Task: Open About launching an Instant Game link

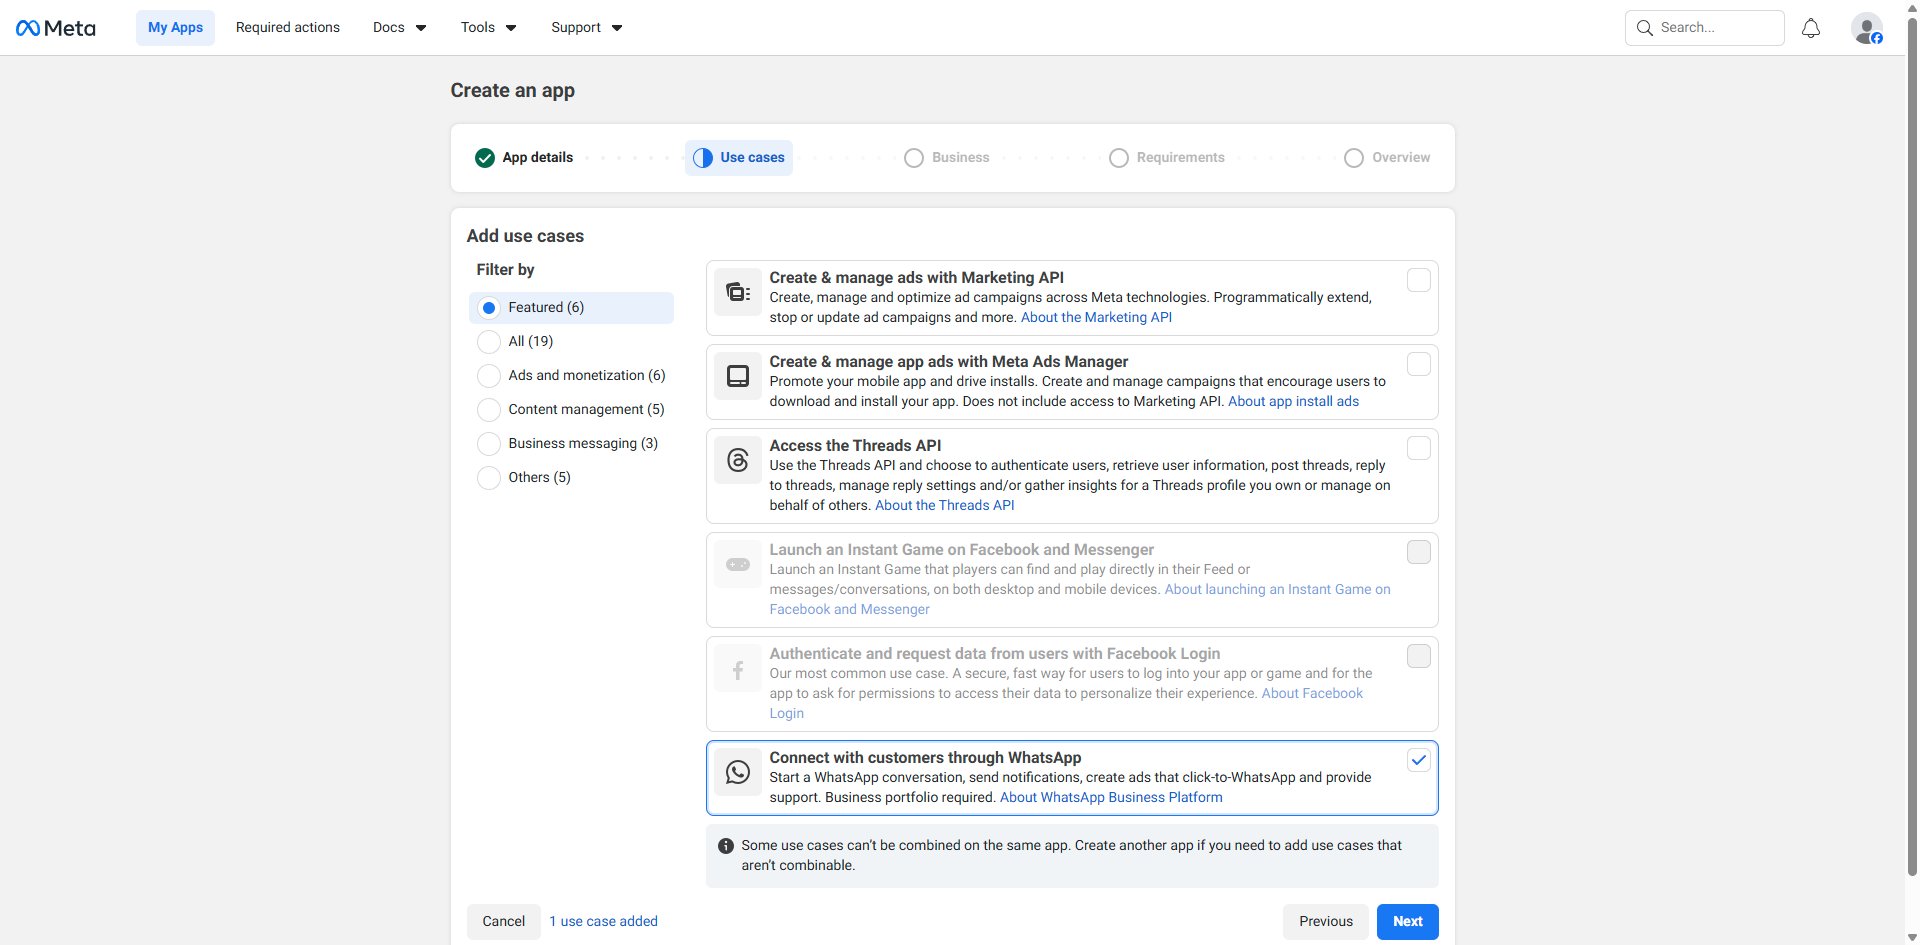Action: pos(1277,590)
